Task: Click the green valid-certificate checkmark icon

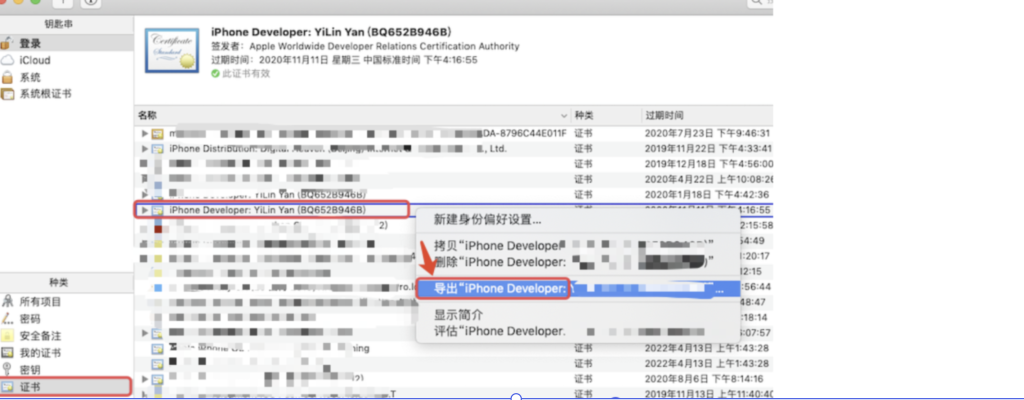Action: (216, 74)
